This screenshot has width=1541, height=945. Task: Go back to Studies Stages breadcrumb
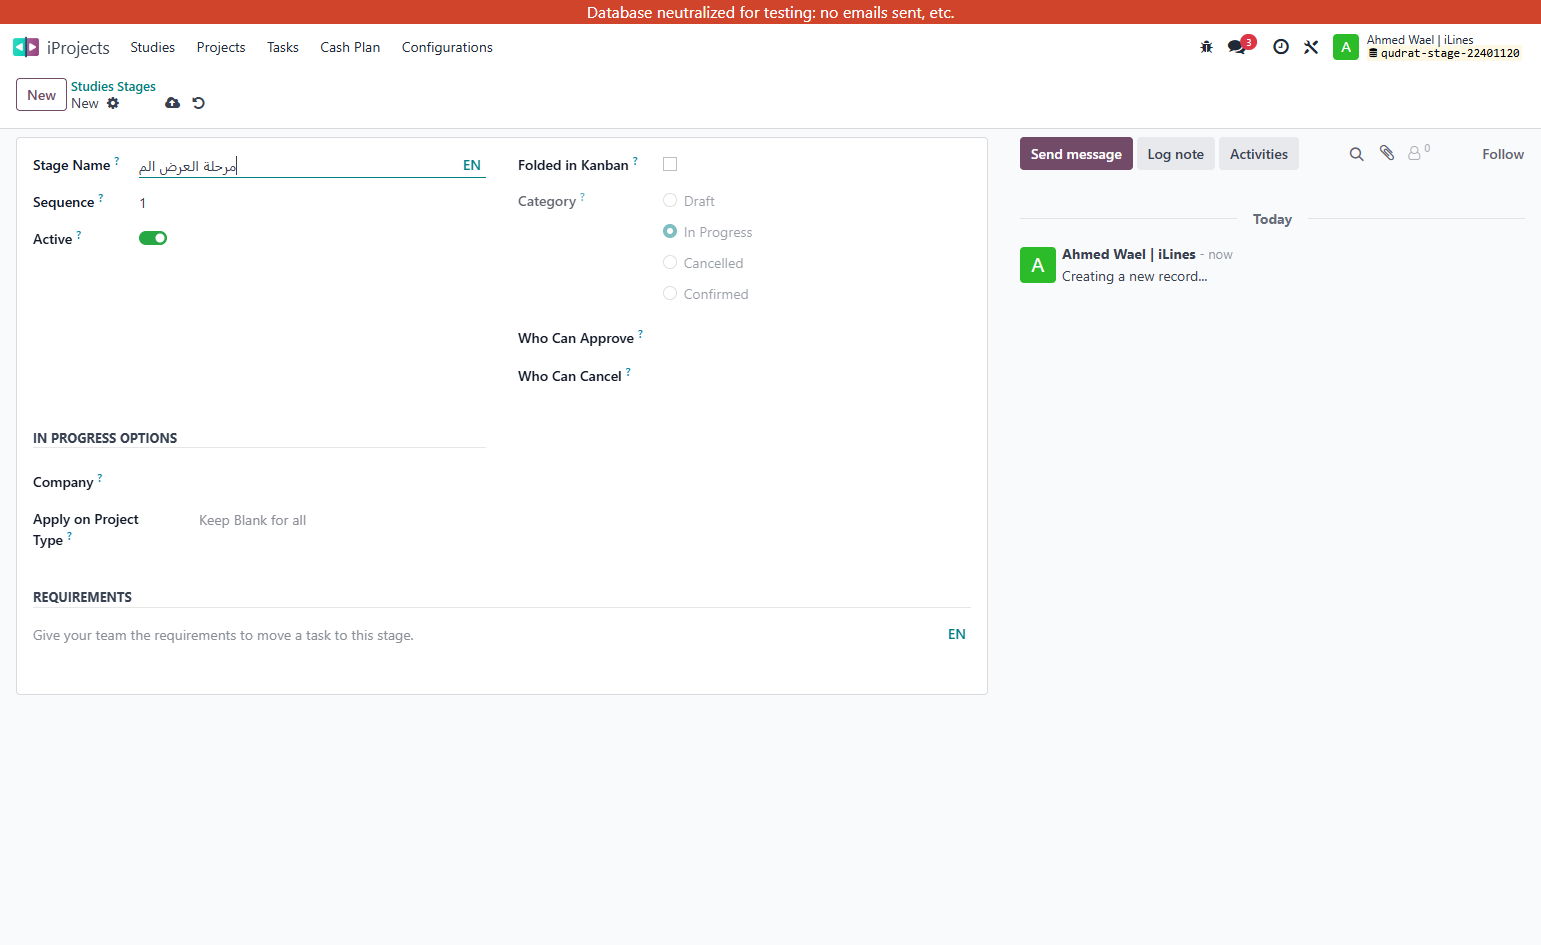(x=113, y=86)
